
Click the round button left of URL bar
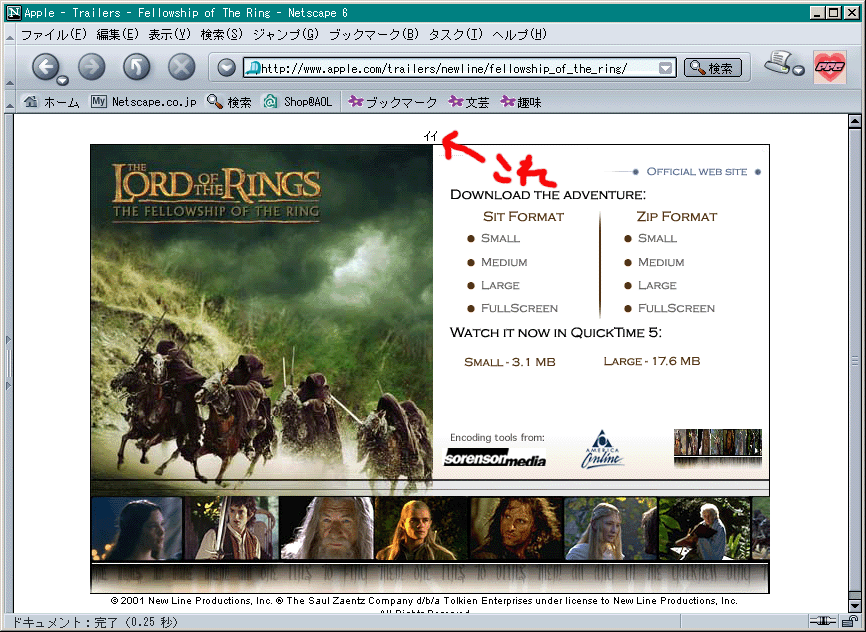tap(226, 68)
